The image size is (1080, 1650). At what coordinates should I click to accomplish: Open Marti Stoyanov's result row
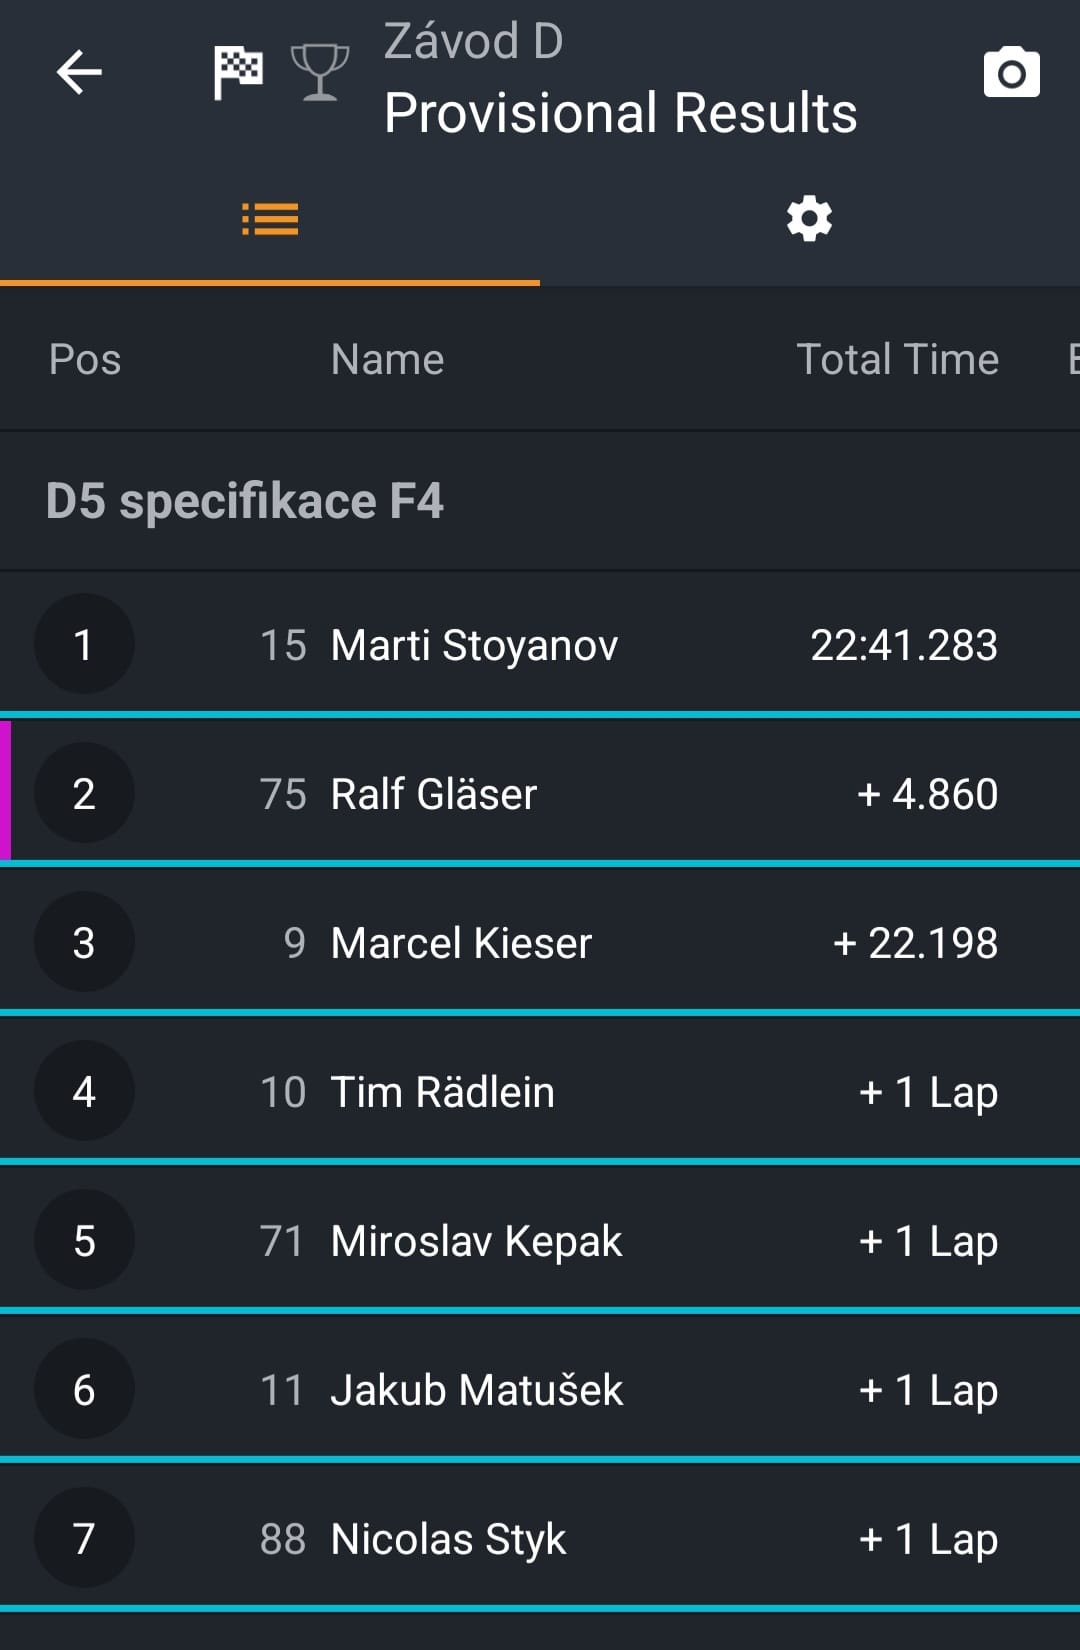tap(540, 645)
